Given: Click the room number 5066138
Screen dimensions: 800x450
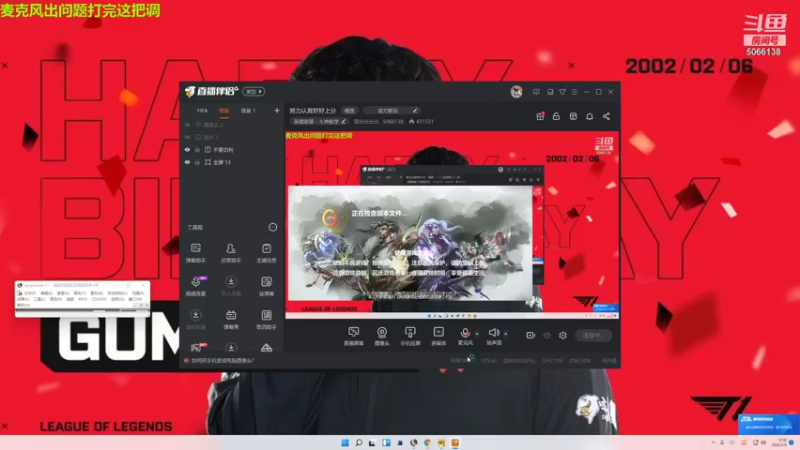Looking at the screenshot, I should point(393,122).
